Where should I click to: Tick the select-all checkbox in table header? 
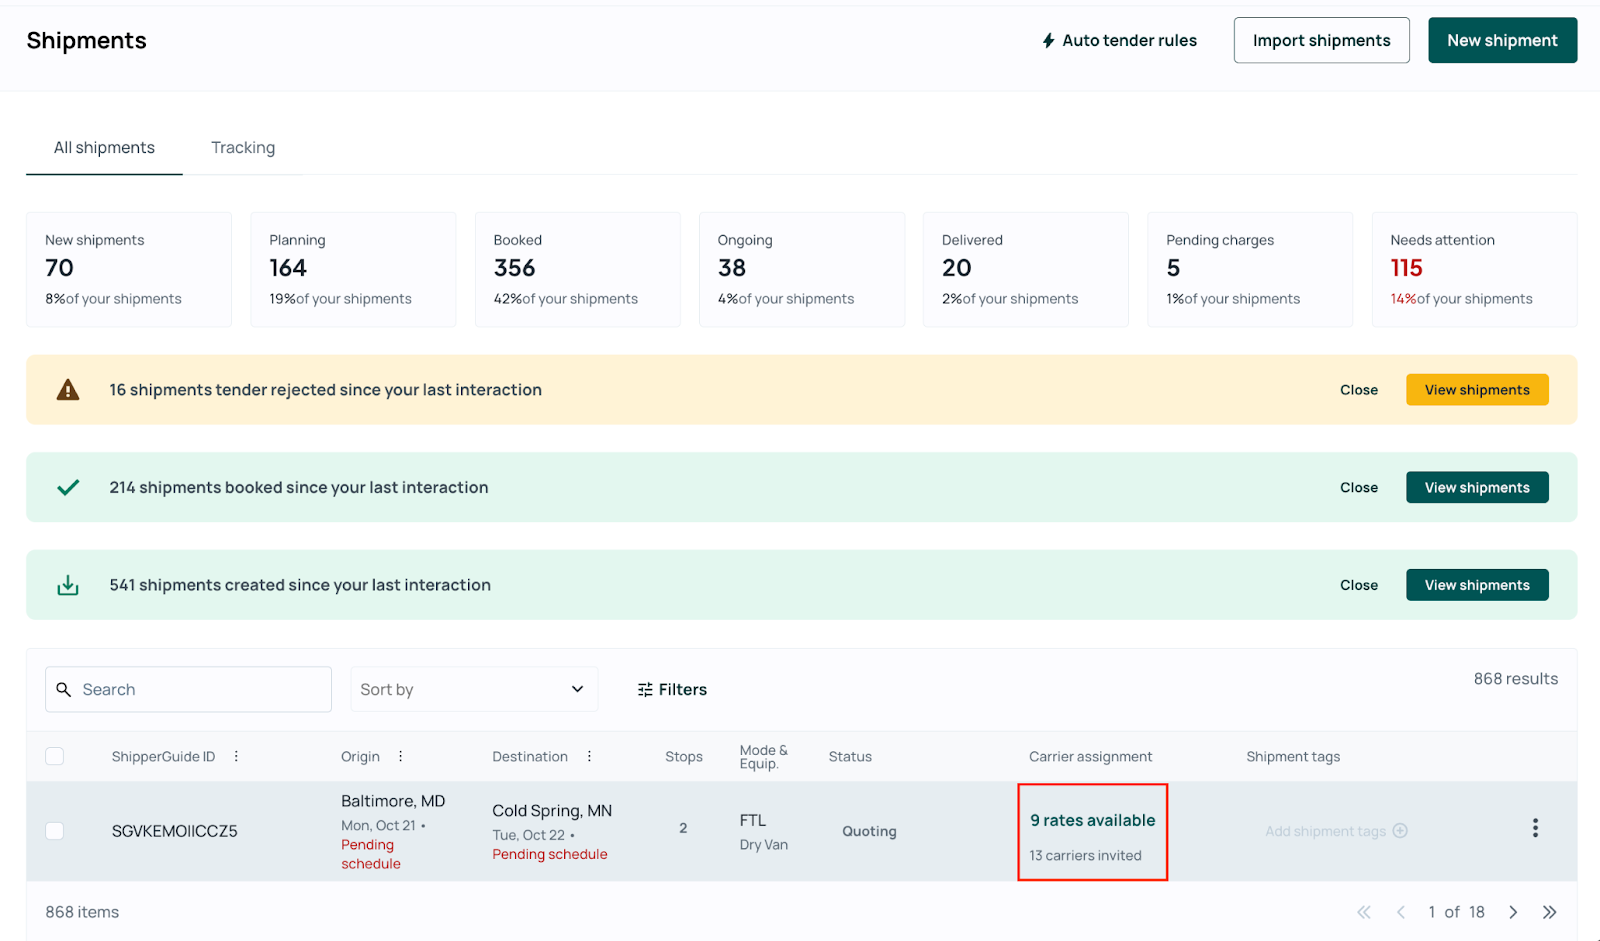pyautogui.click(x=55, y=756)
